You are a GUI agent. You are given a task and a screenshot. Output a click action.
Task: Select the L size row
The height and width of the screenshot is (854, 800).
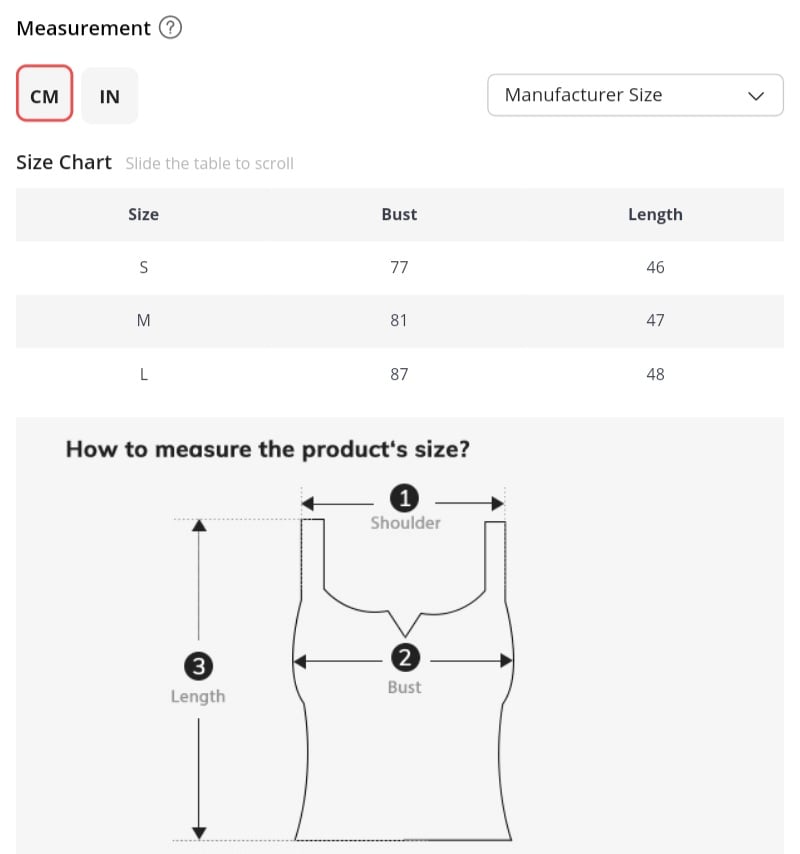tap(144, 374)
